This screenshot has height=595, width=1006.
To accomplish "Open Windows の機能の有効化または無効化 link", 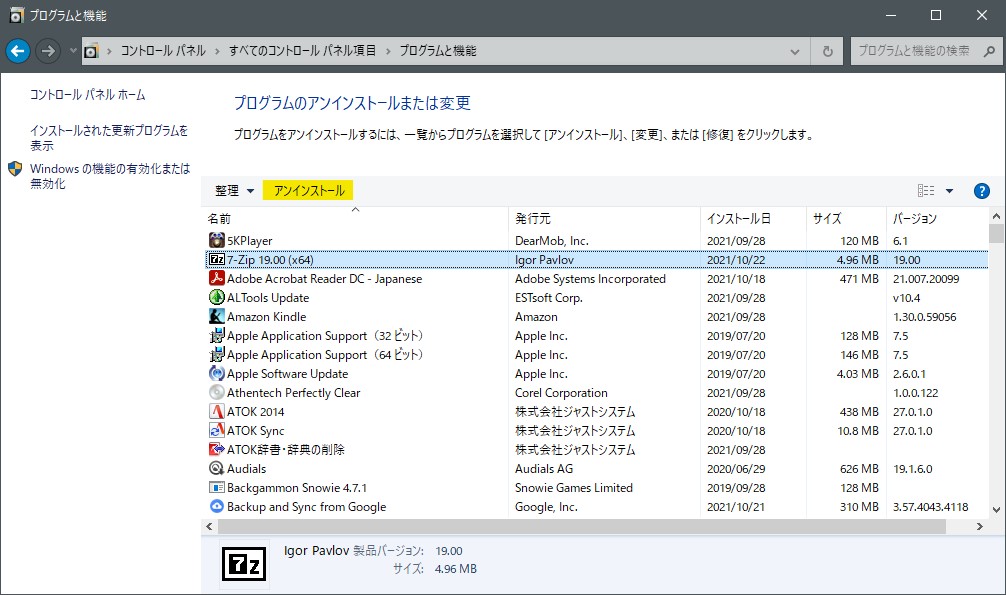I will (110, 176).
